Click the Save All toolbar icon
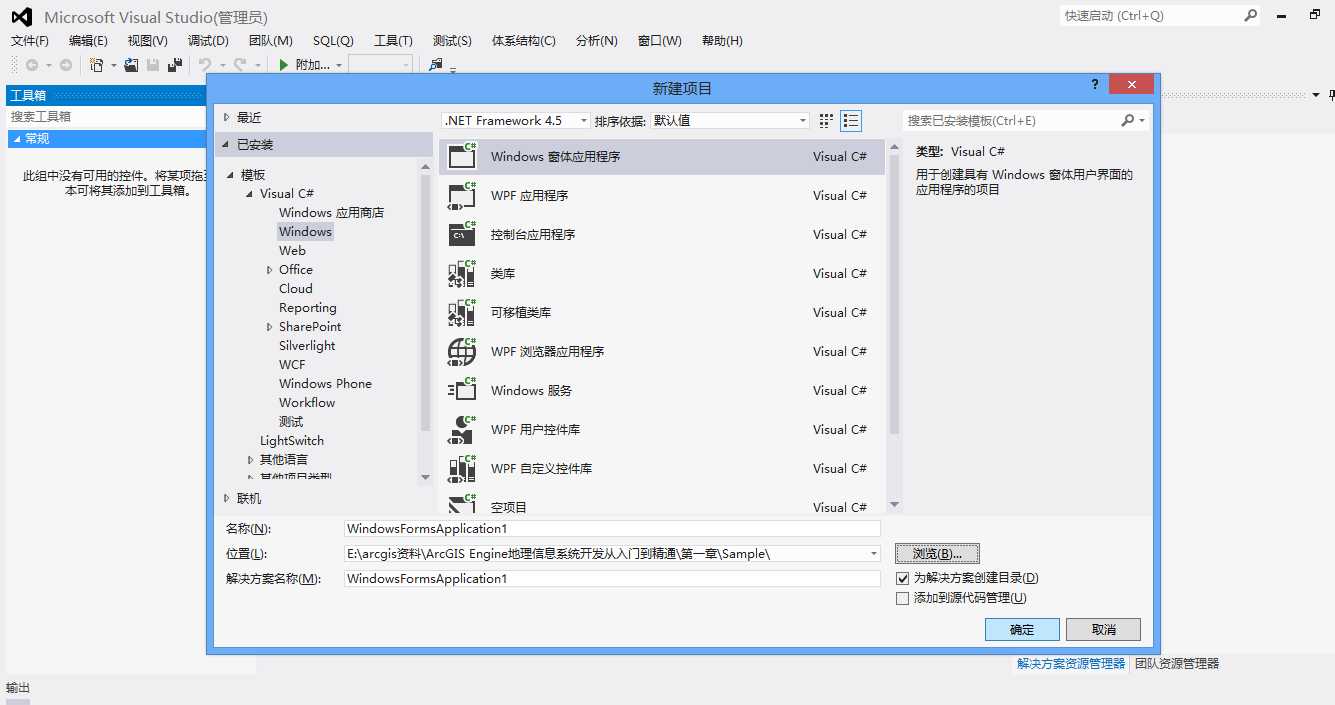Screen dimensions: 1335x705 tap(174, 65)
